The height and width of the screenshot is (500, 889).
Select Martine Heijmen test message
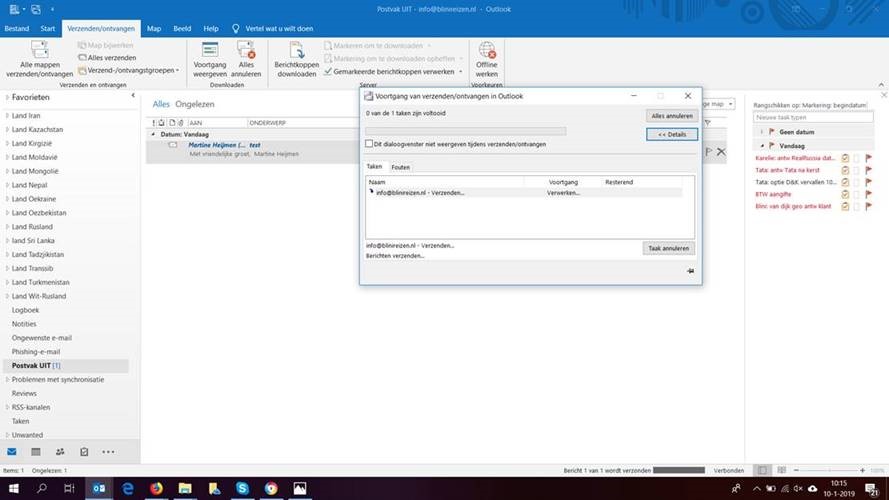[252, 150]
